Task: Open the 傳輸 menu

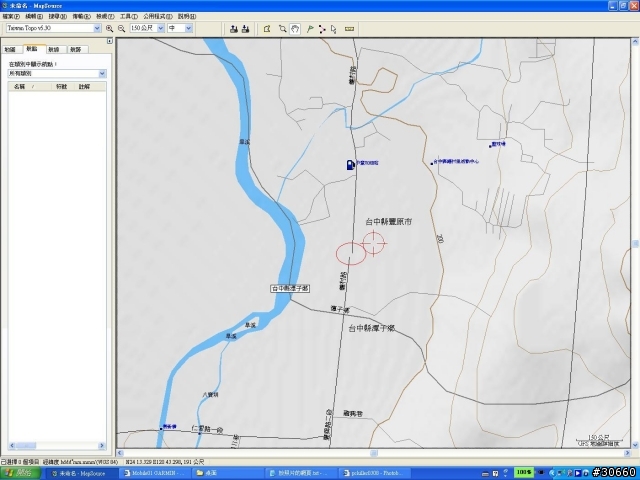Action: tap(81, 16)
